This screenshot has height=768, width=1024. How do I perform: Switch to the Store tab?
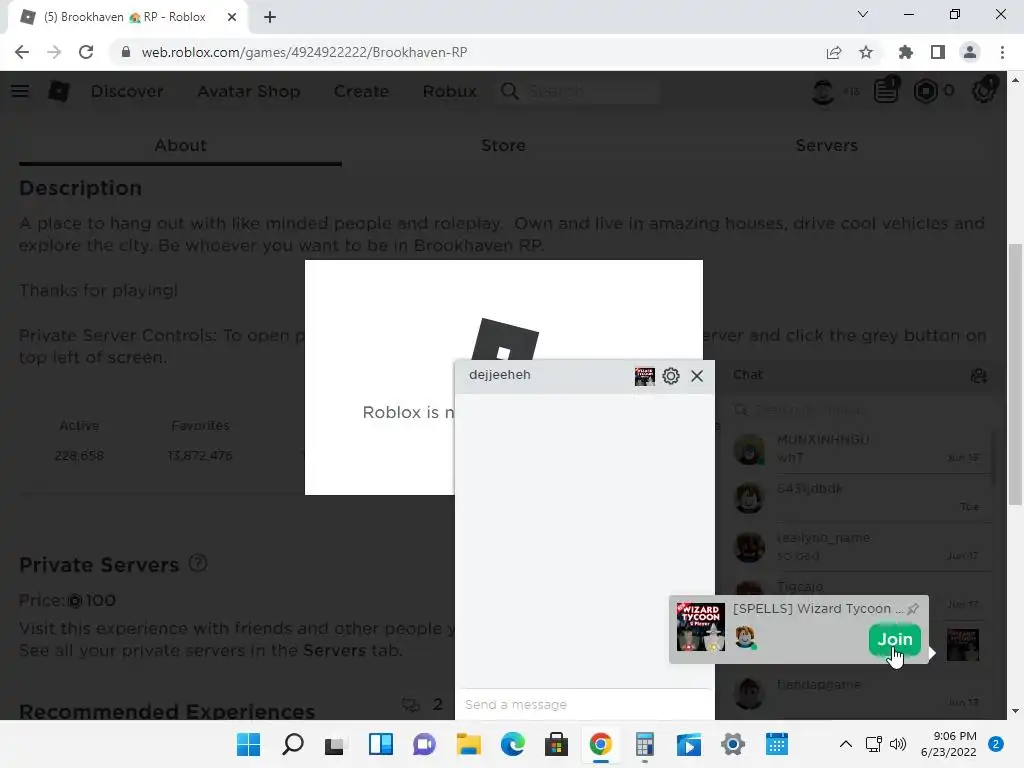tap(503, 145)
